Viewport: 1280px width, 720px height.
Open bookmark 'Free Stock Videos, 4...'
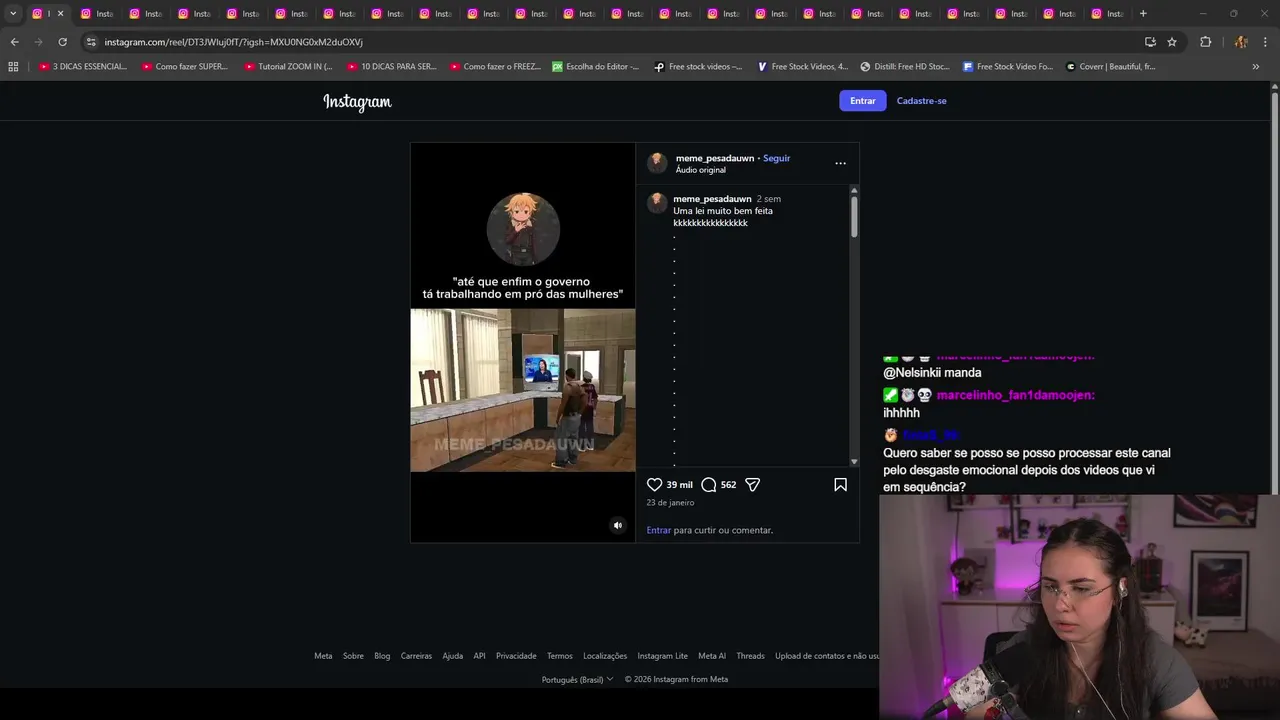point(802,67)
